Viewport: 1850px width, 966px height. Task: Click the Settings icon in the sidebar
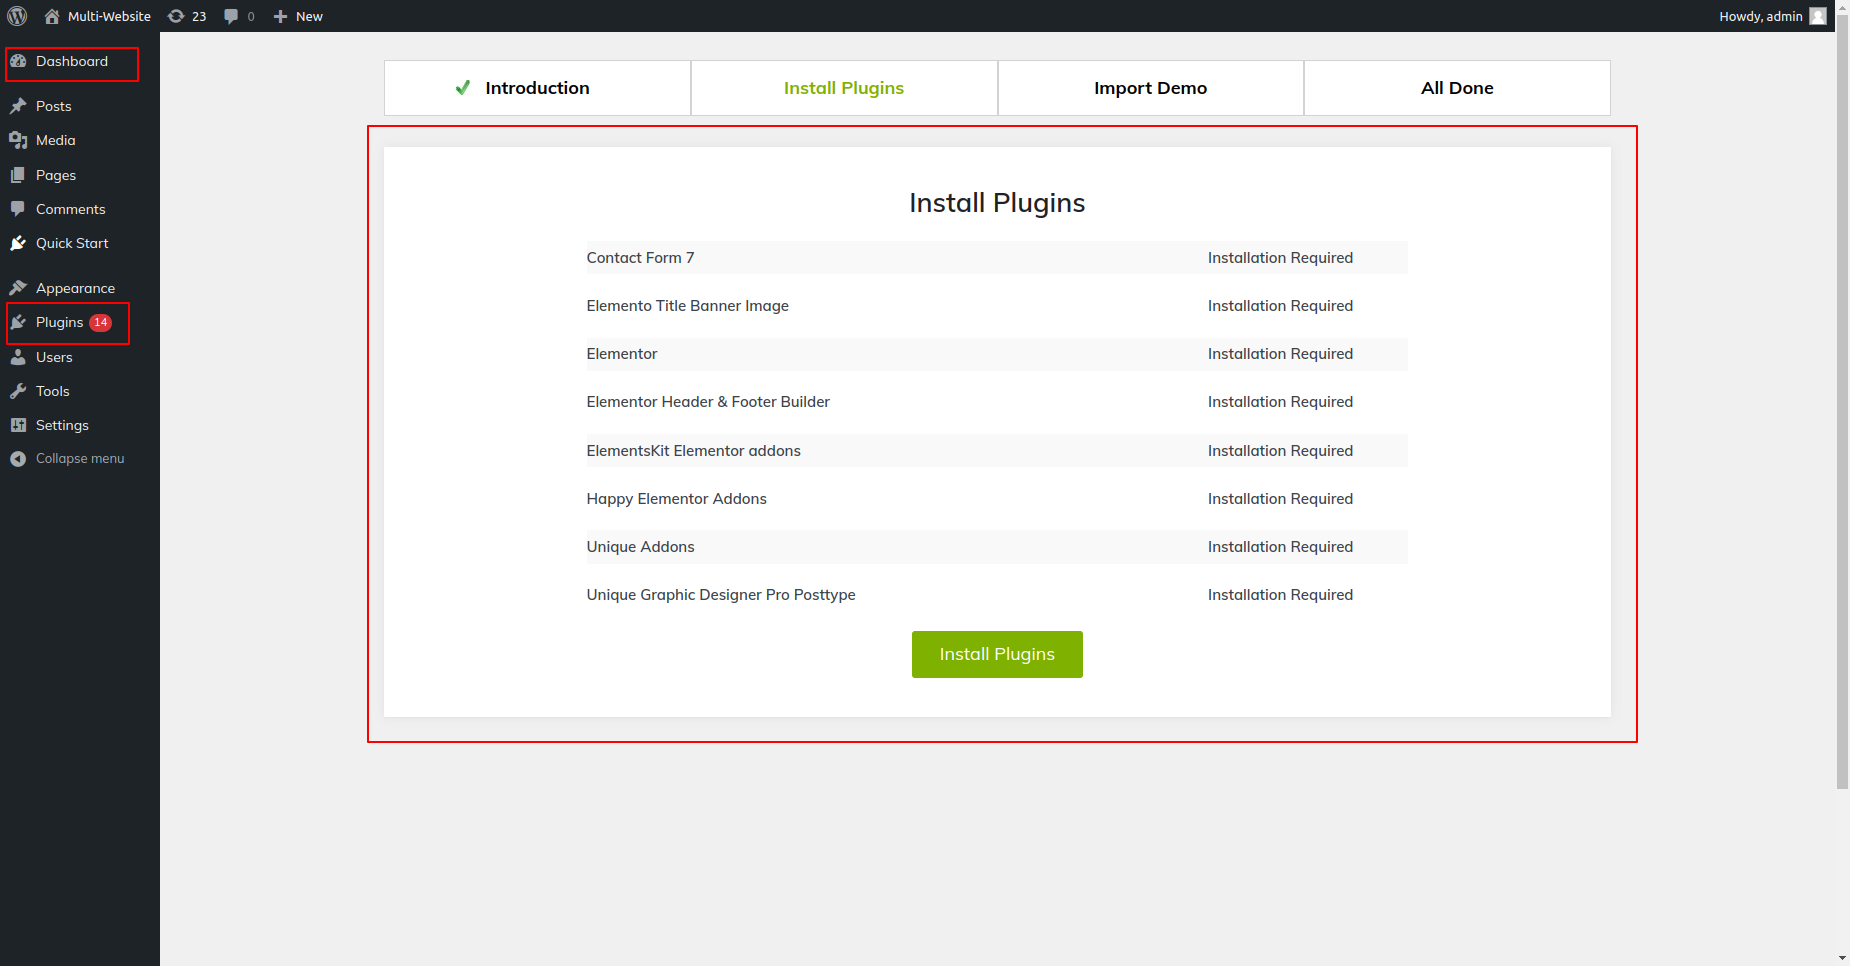pyautogui.click(x=18, y=425)
